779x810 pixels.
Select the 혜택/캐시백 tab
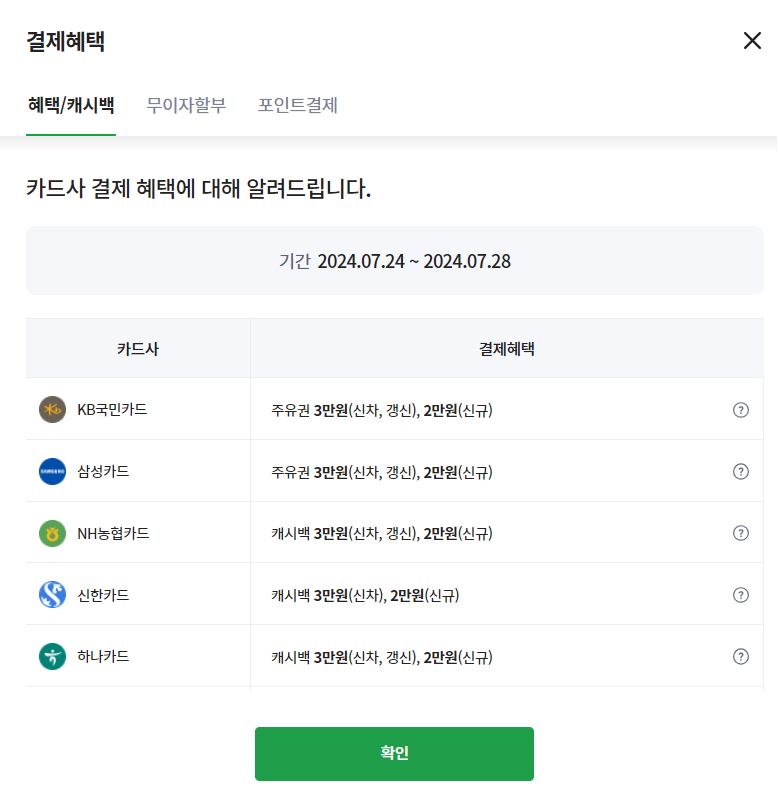[x=69, y=105]
